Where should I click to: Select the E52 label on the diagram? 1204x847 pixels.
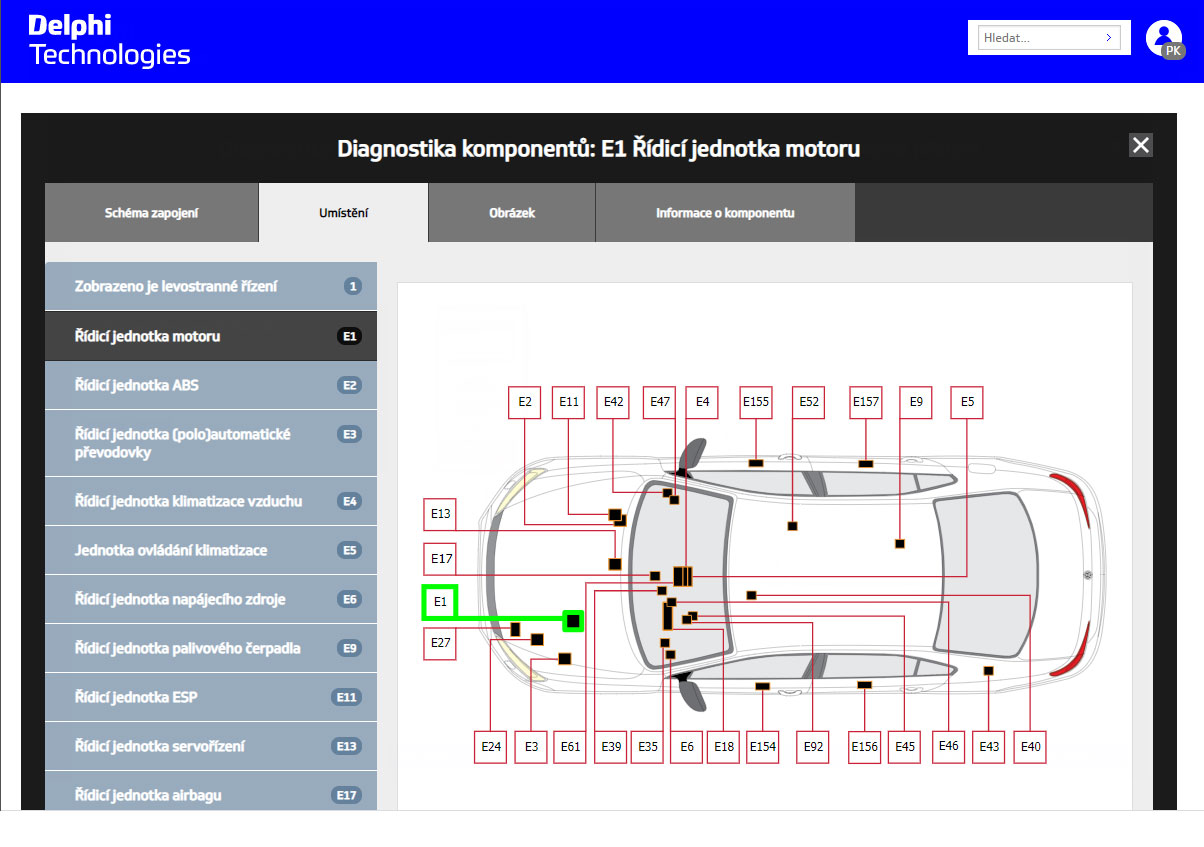coord(808,402)
